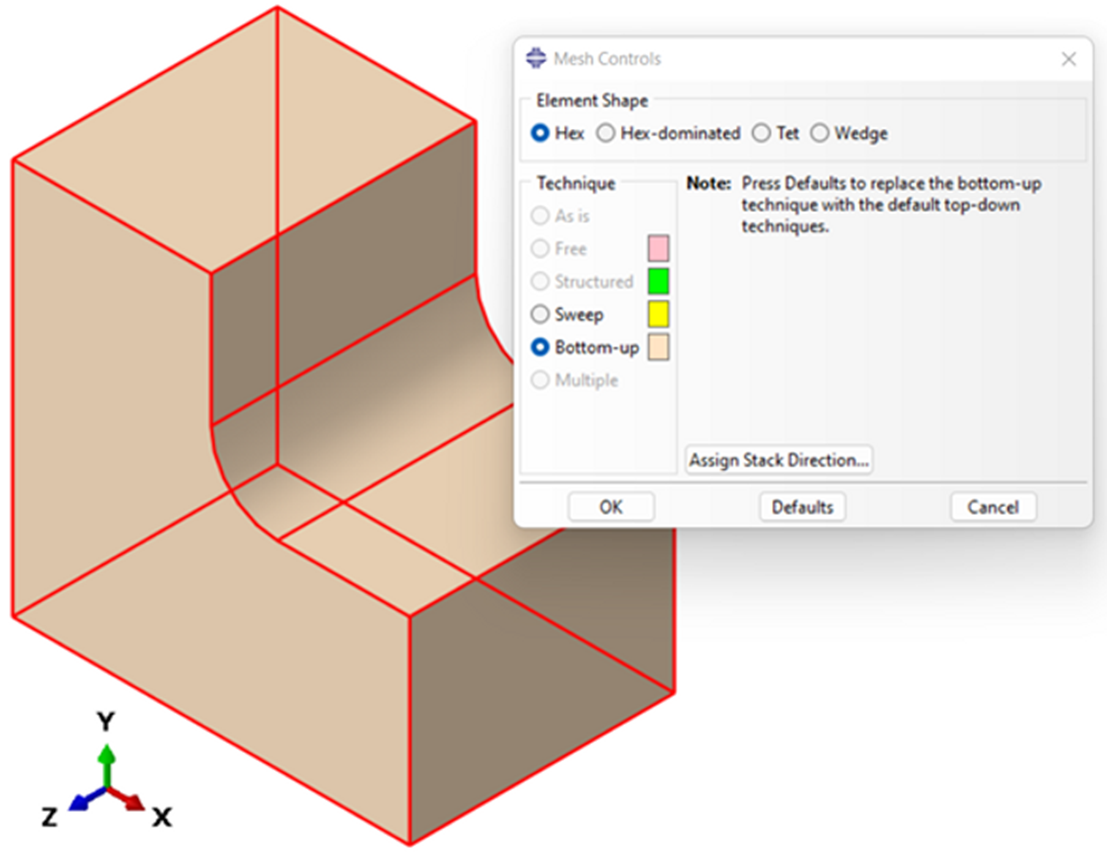Cancel the Mesh Controls dialog

(x=992, y=507)
